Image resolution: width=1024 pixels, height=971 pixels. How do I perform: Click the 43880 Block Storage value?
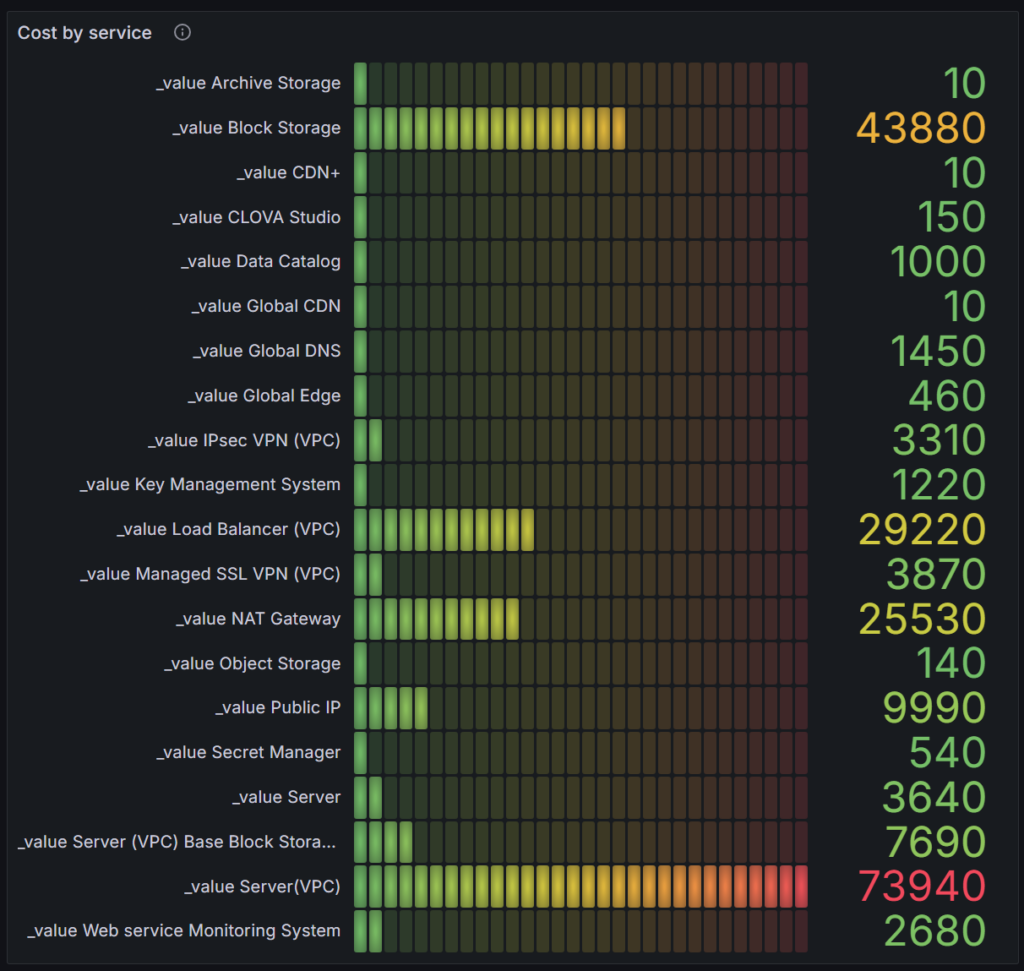(x=921, y=128)
